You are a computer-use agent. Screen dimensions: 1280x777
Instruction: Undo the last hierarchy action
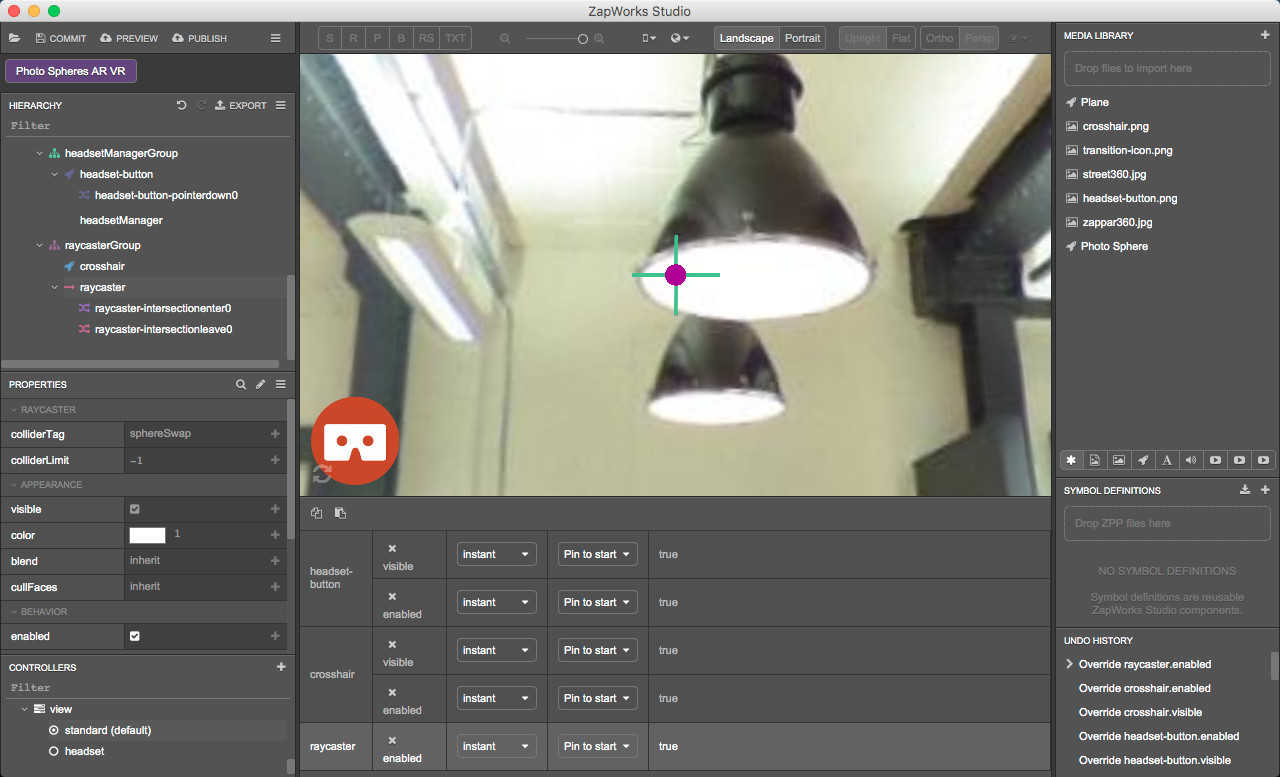coord(181,105)
